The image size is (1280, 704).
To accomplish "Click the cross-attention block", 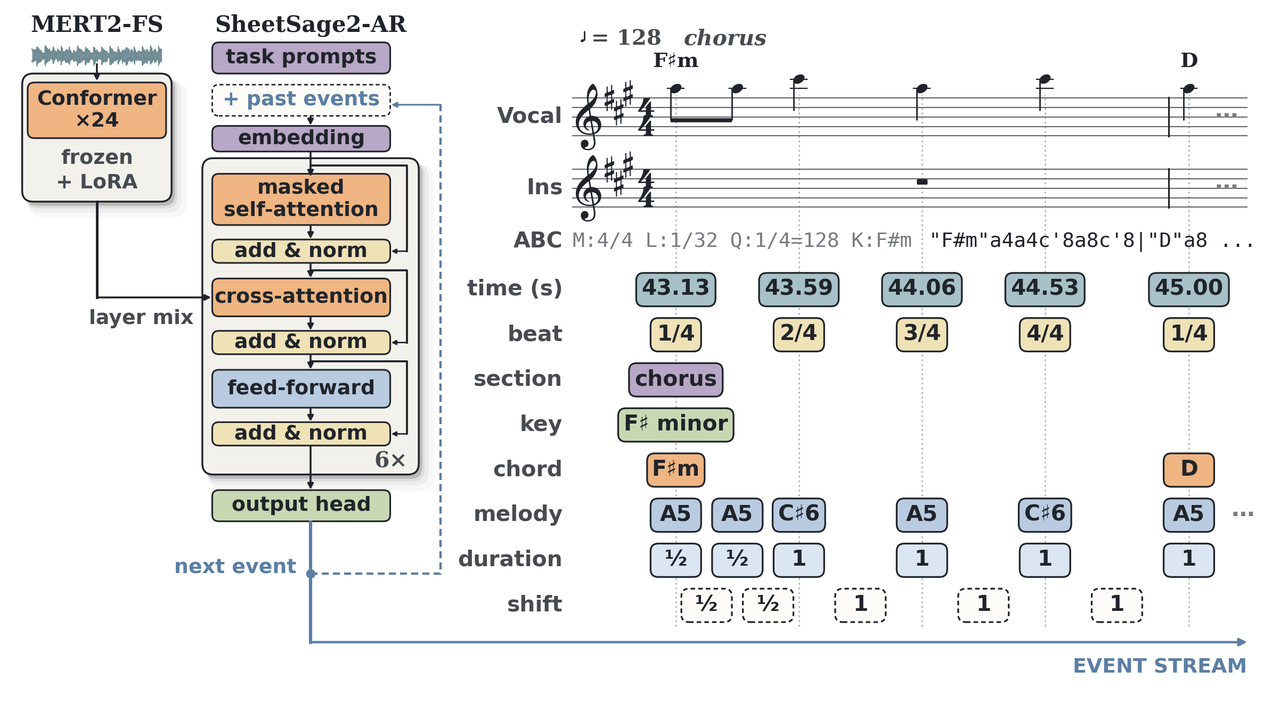I will click(301, 297).
